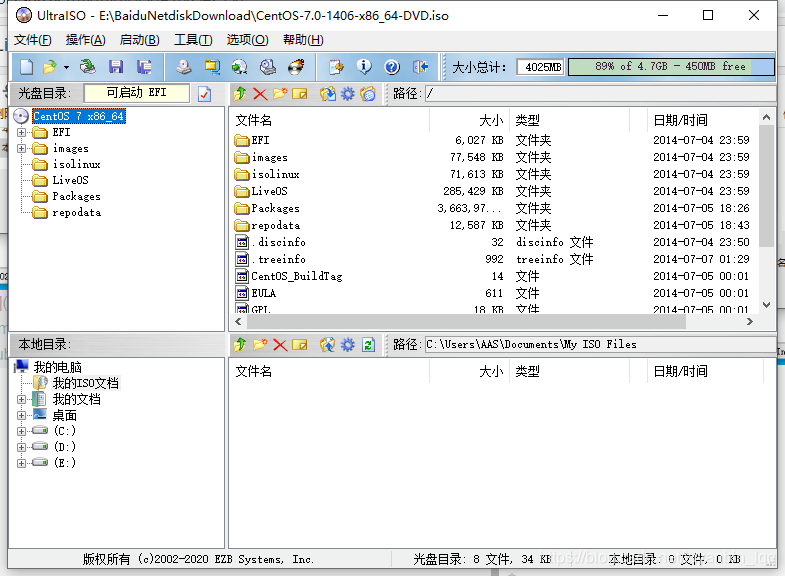785x576 pixels.
Task: Expand the (C:) drive node
Action: [x=22, y=431]
